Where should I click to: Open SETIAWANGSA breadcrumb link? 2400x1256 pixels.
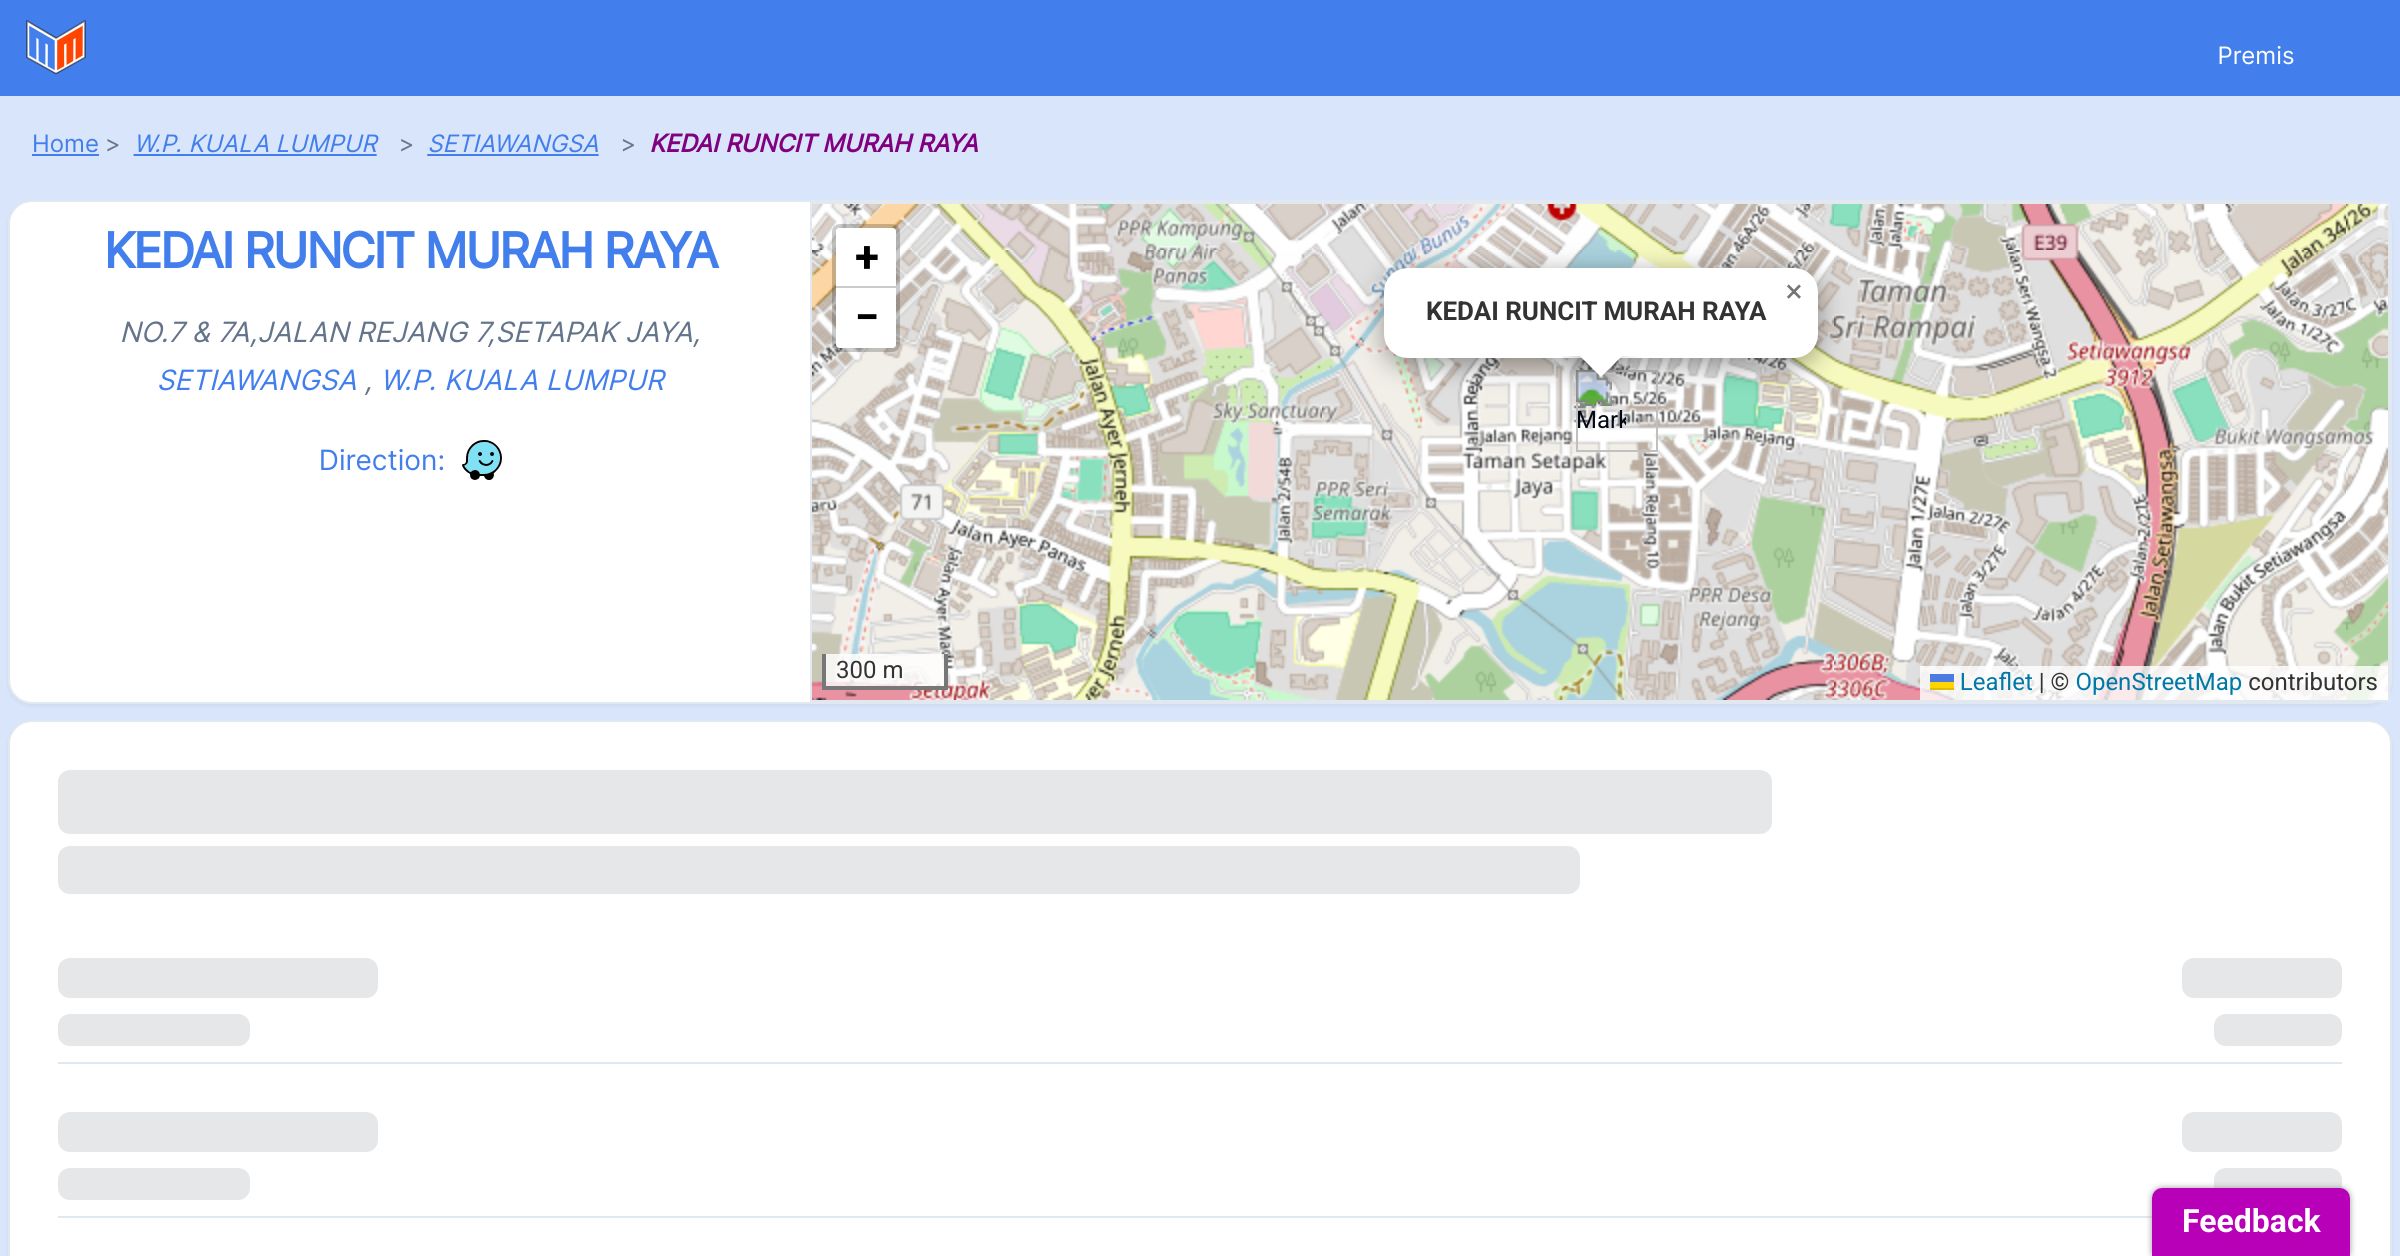click(x=513, y=144)
